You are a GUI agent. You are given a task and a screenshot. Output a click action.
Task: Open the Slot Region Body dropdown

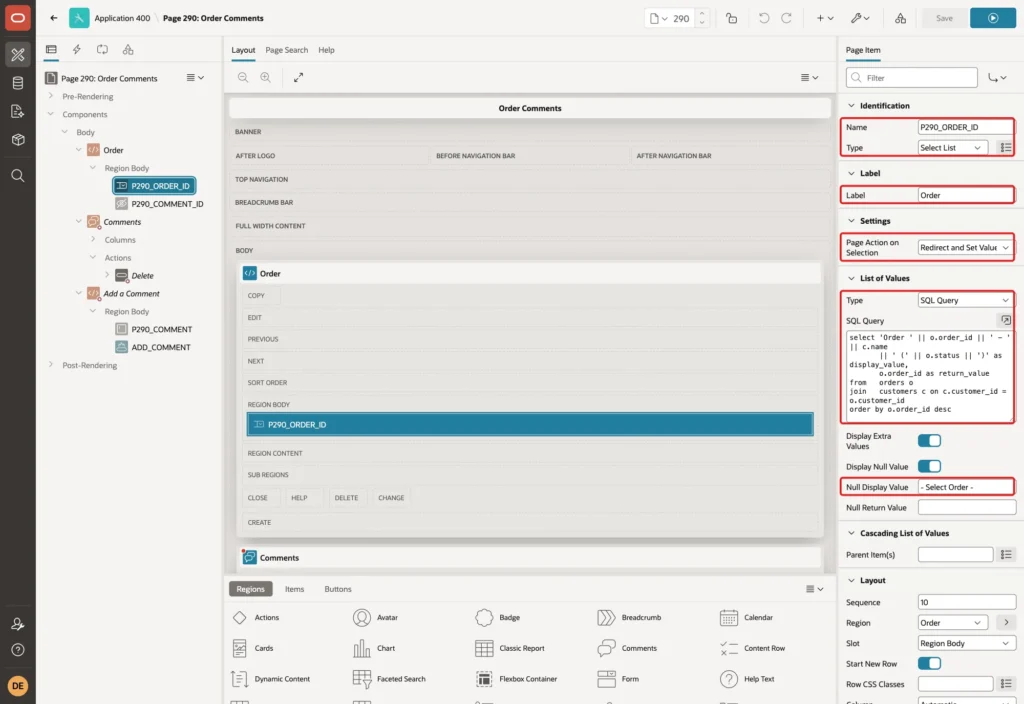[x=966, y=643]
